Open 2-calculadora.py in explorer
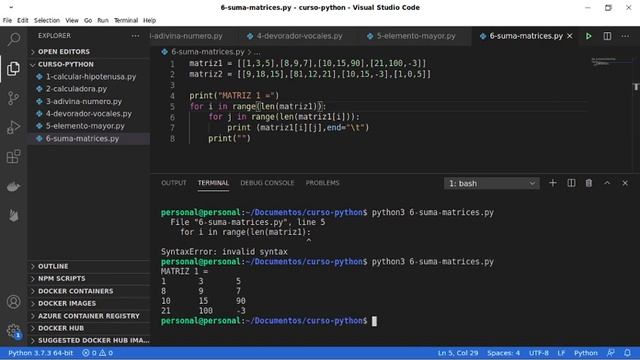The width and height of the screenshot is (640, 360). (x=89, y=89)
